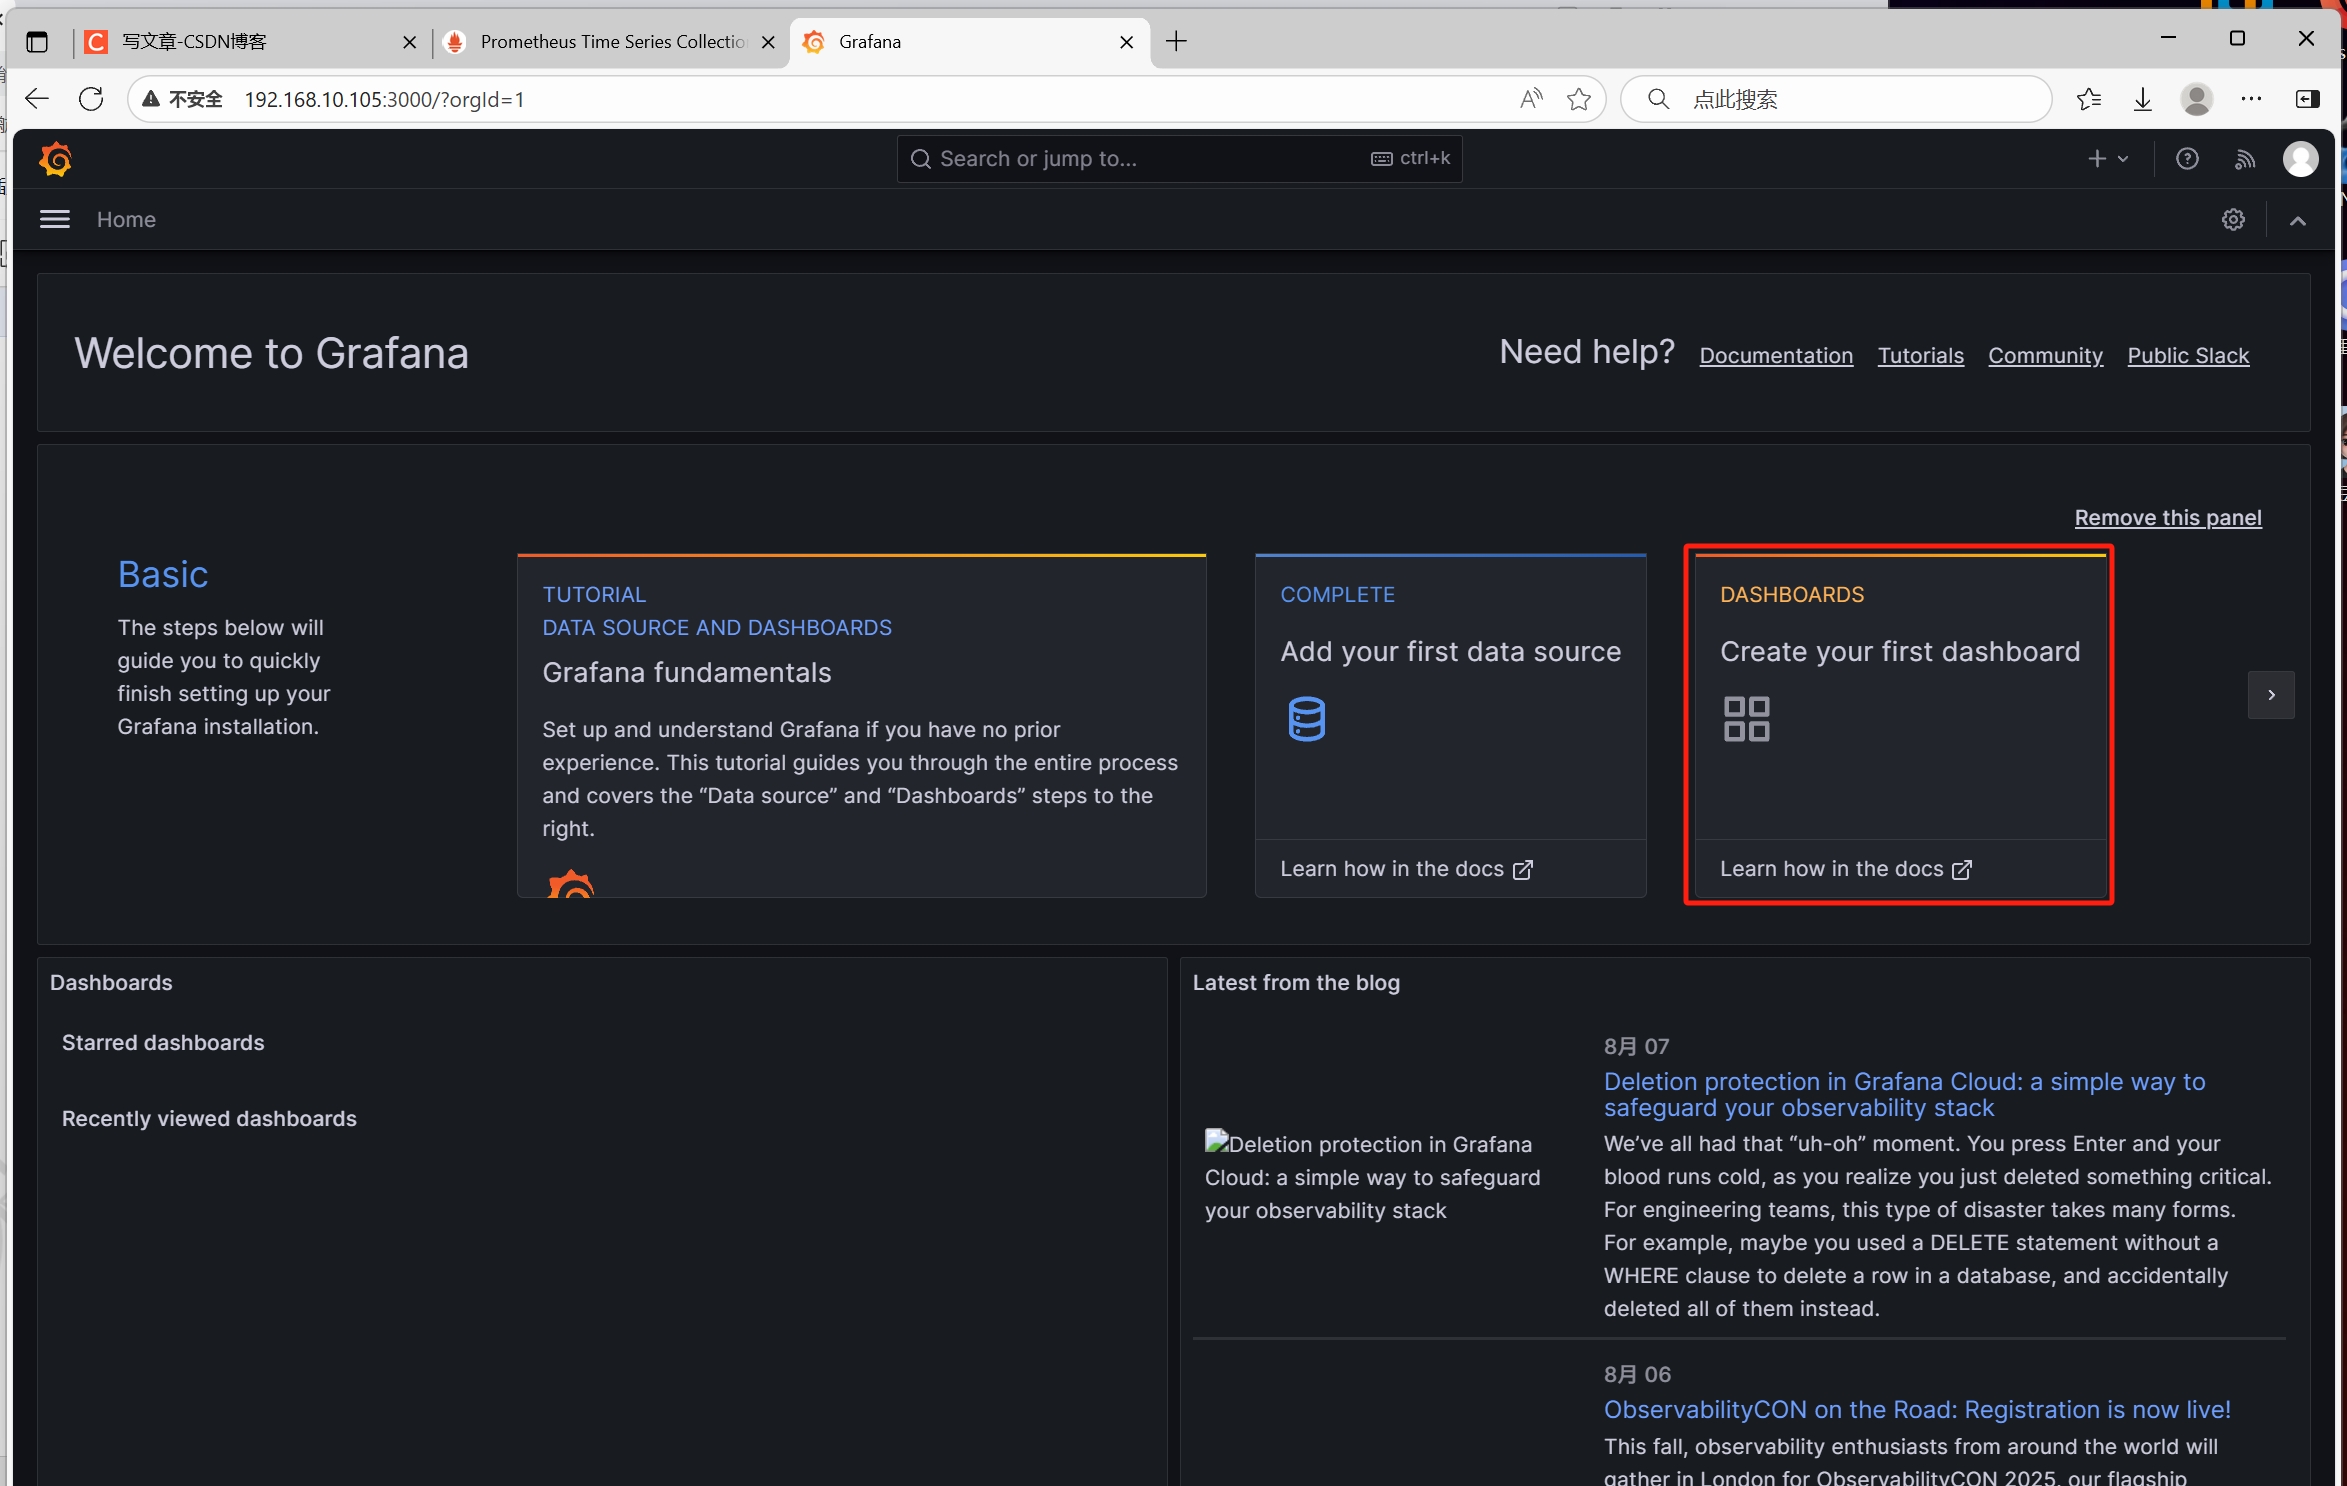Click the browser search box
Viewport: 2347px width, 1486px height.
(1836, 99)
